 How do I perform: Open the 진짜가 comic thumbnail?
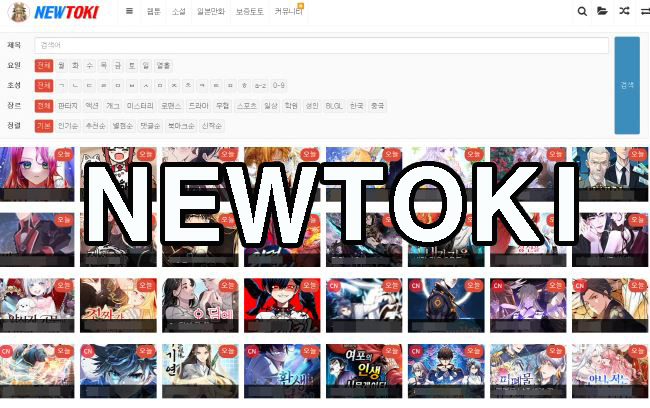[118, 305]
